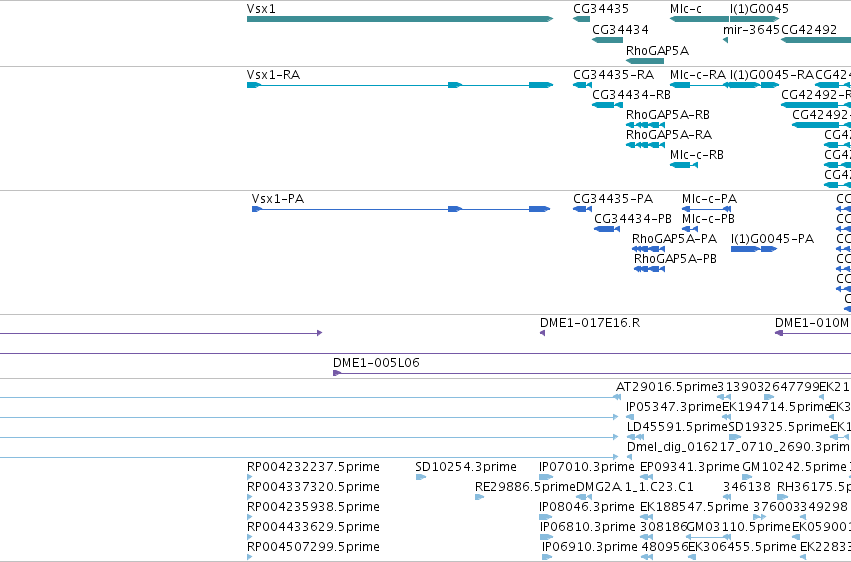
Task: Click the l(1)G0045-RA transcript label
Action: [x=772, y=75]
